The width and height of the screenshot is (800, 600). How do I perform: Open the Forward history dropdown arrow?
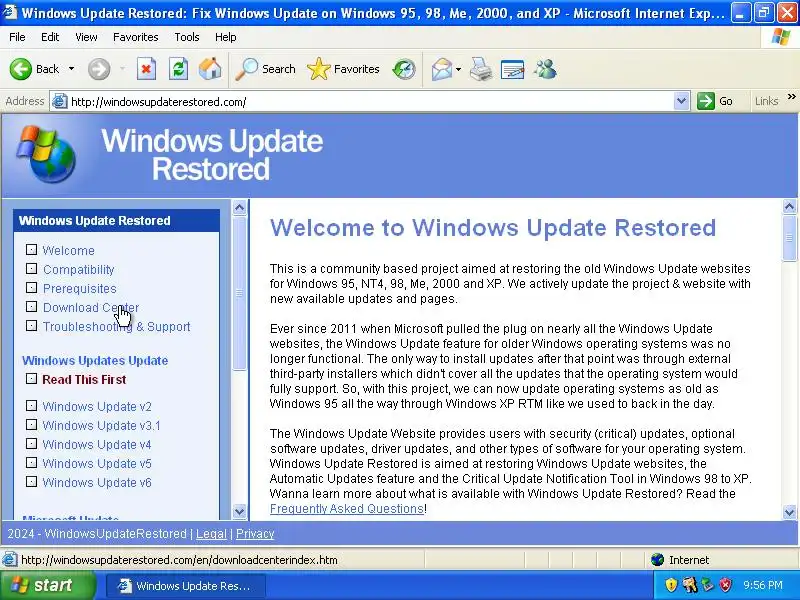(122, 68)
